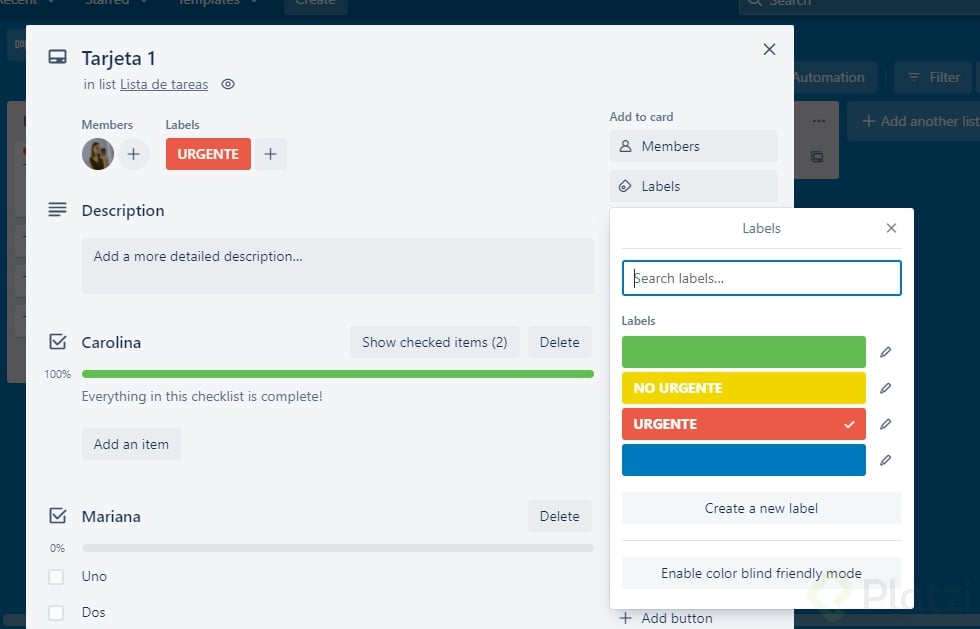
Task: Check the Uno checklist item
Action: 57,577
